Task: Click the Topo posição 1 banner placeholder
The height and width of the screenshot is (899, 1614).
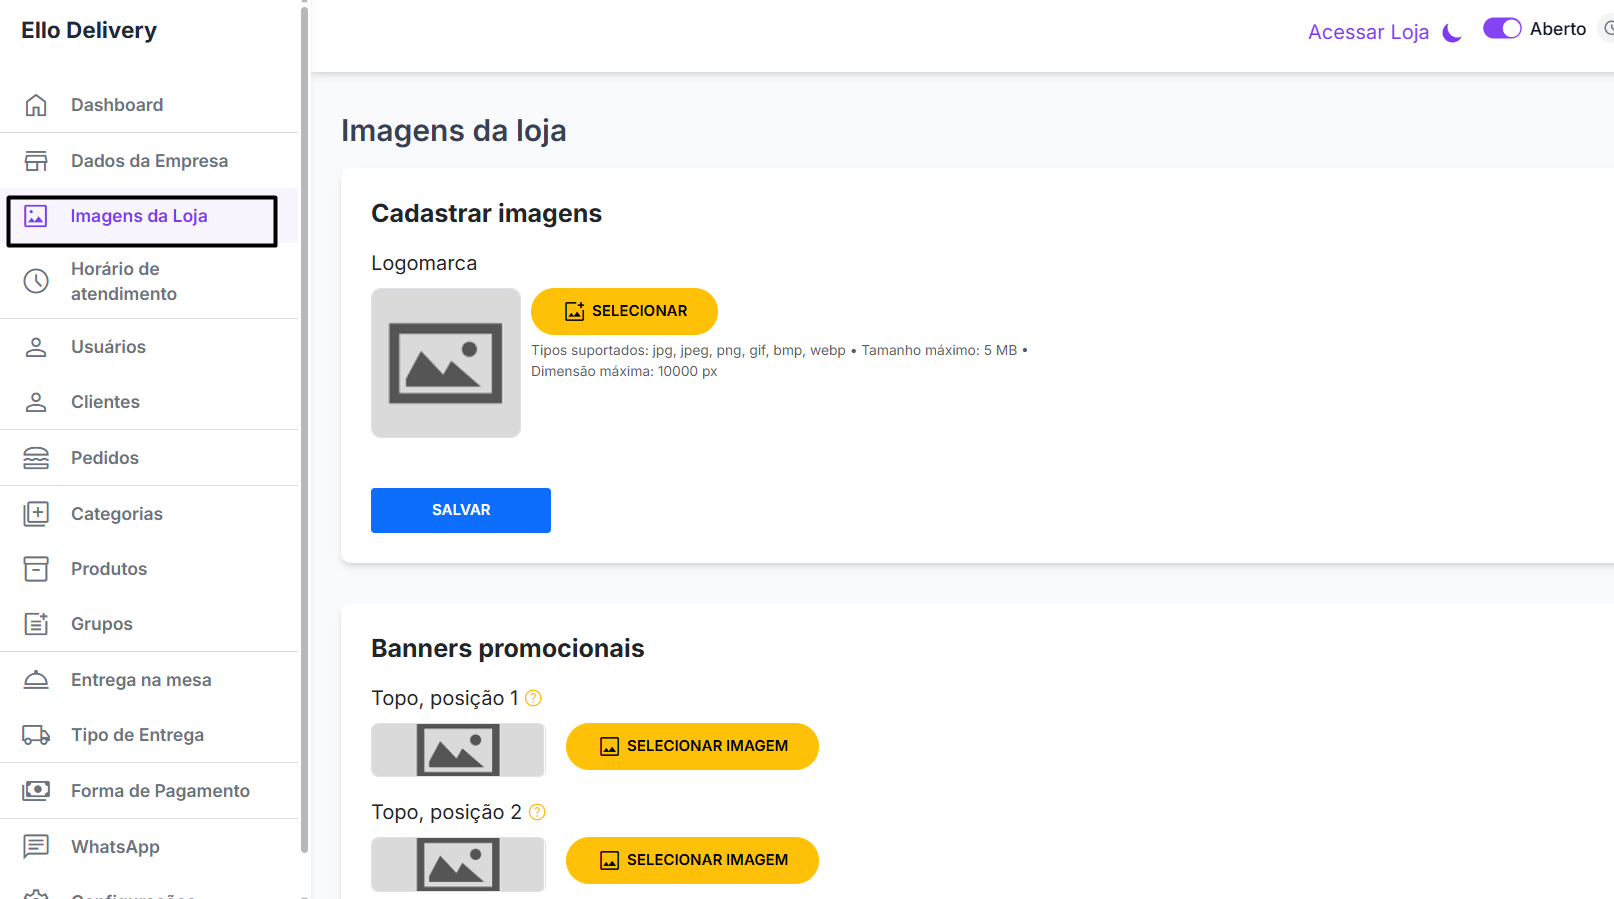Action: 458,750
